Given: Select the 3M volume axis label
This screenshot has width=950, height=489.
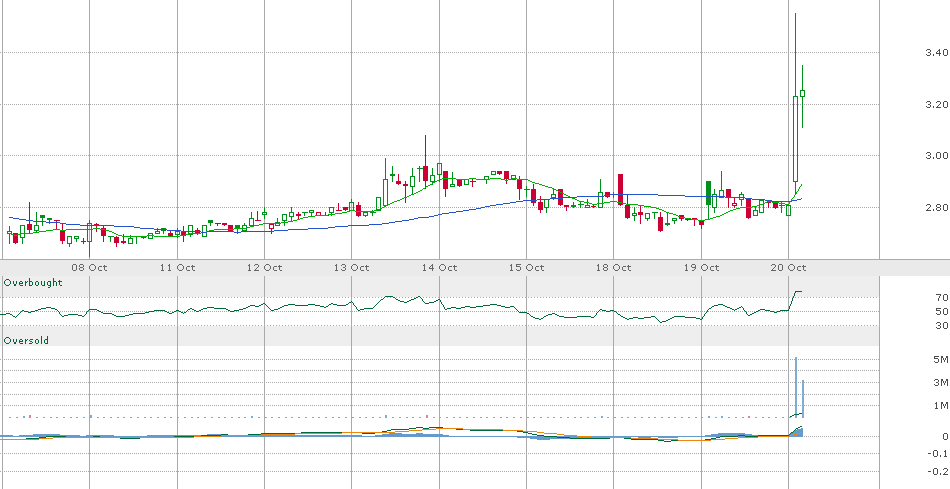Looking at the screenshot, I should tap(942, 383).
